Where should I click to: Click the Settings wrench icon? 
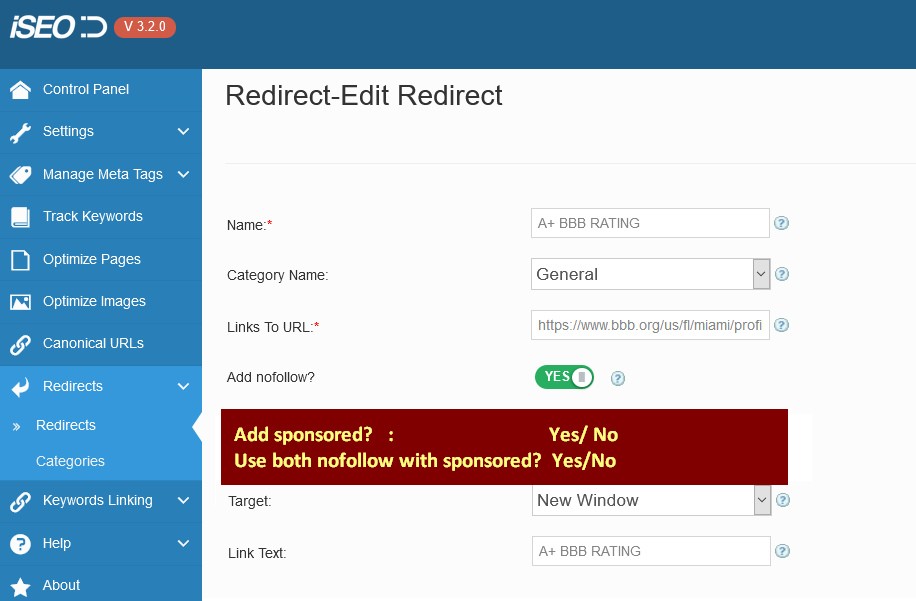click(x=20, y=132)
